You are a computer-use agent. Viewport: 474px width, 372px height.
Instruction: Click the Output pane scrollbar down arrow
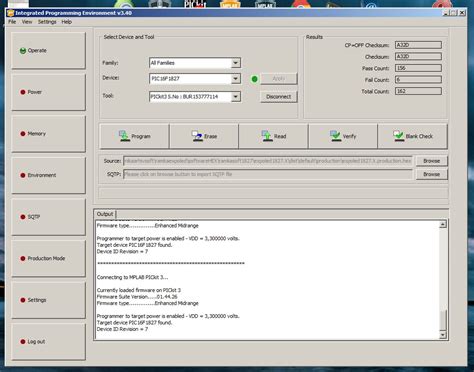click(443, 335)
